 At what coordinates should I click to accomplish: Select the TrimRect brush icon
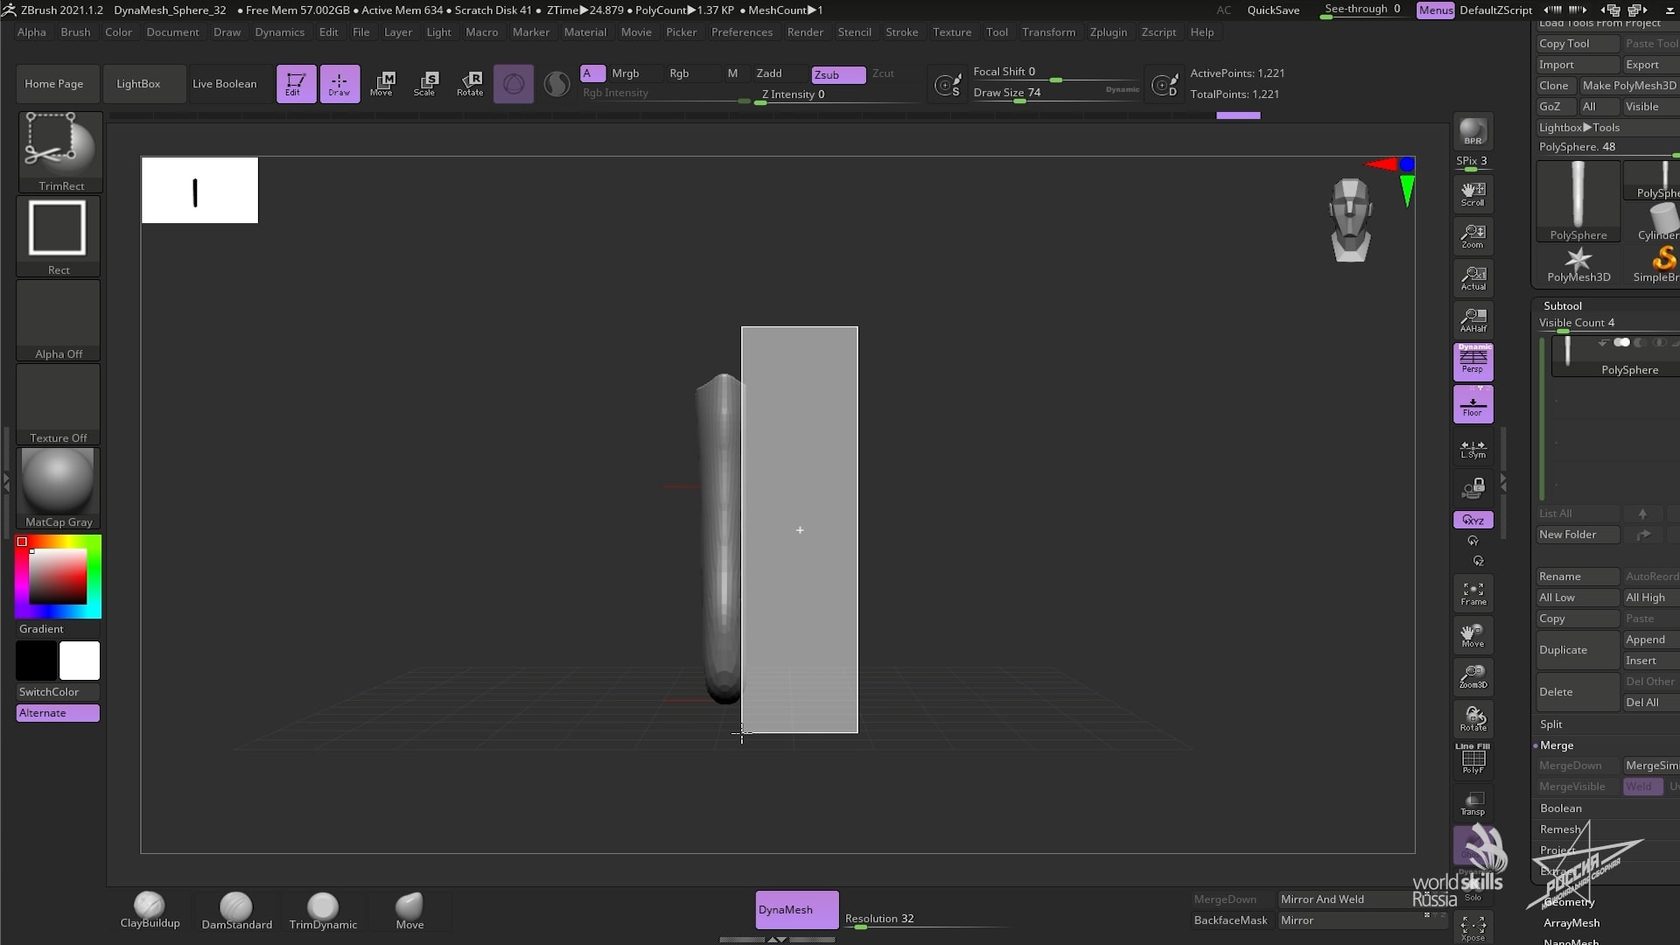[x=59, y=151]
